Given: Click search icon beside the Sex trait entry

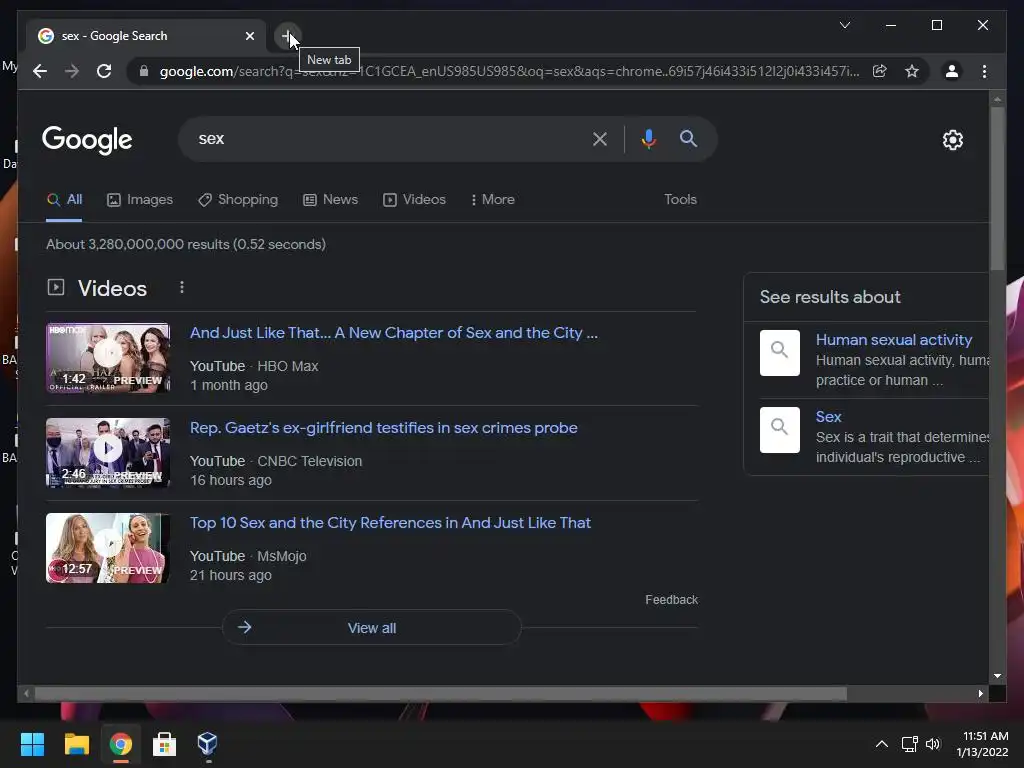Looking at the screenshot, I should [780, 430].
